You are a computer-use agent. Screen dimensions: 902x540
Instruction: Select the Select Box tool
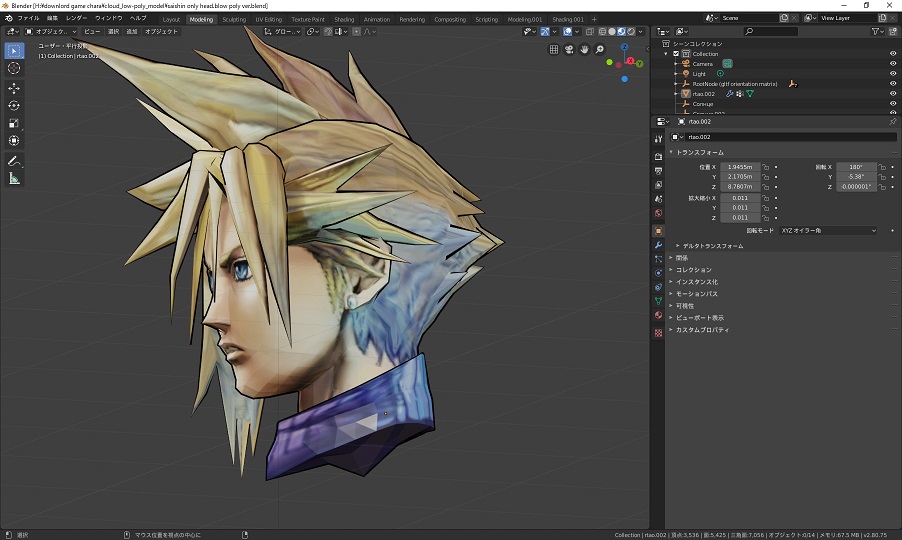14,51
